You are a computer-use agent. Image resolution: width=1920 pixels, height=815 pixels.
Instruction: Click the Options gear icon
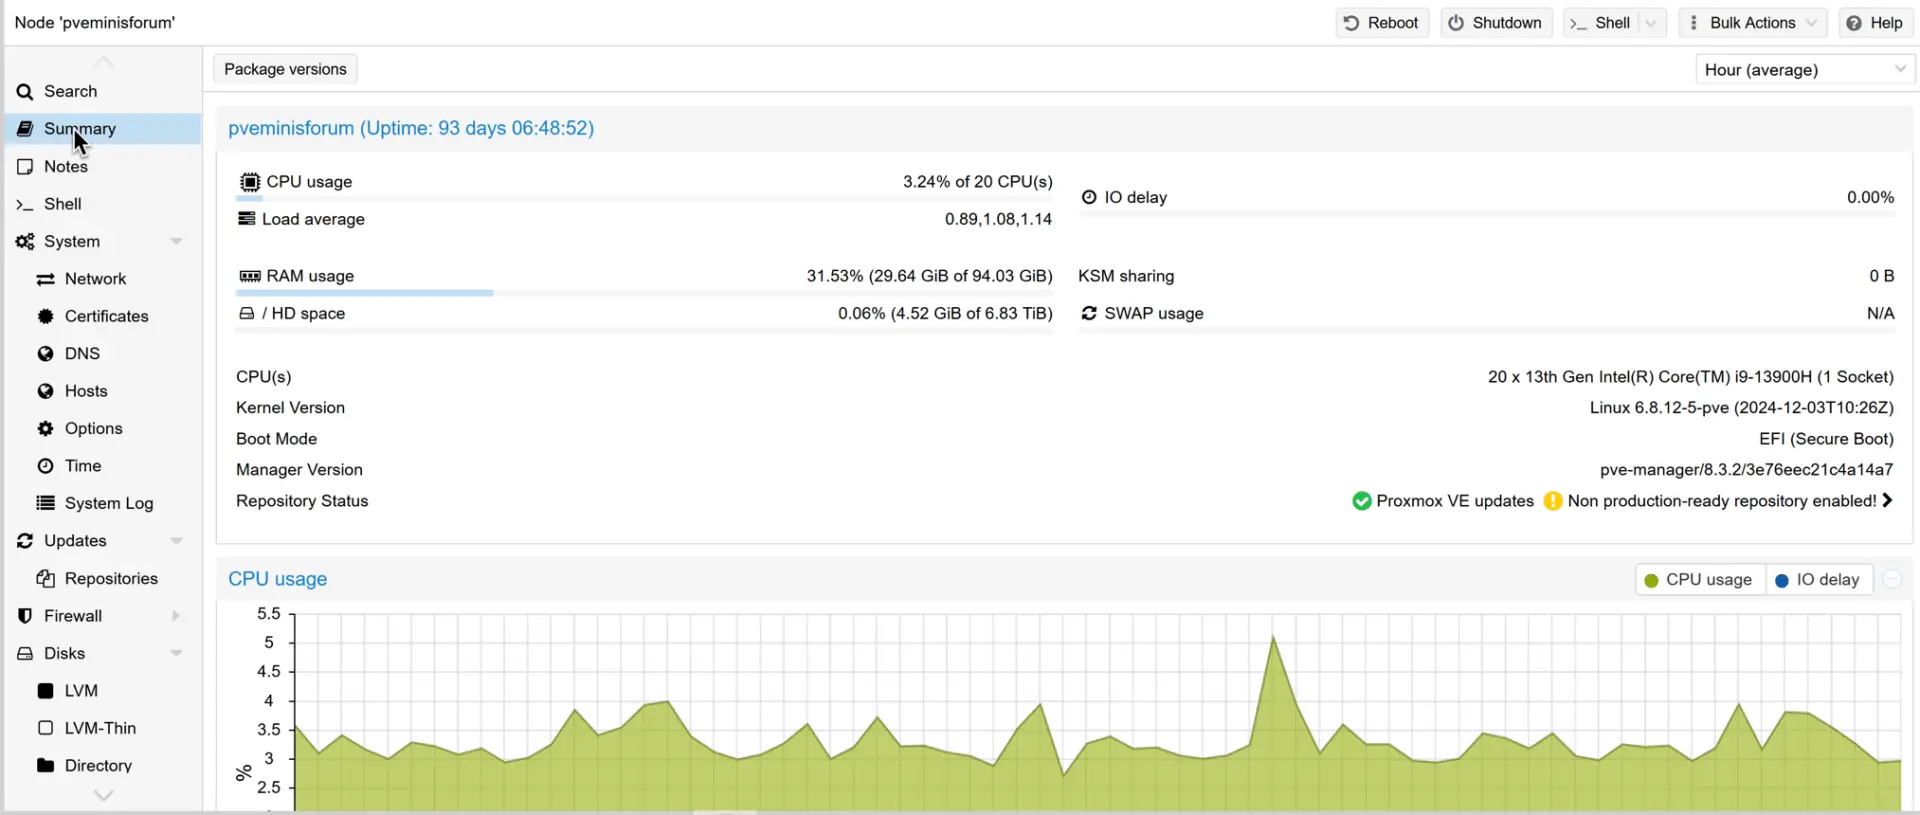45,428
